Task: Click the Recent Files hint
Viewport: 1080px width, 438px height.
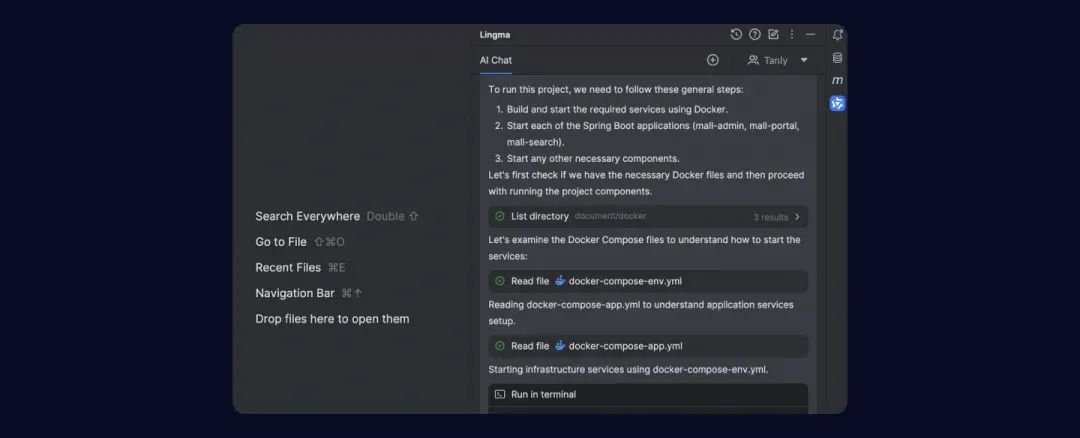Action: click(288, 268)
